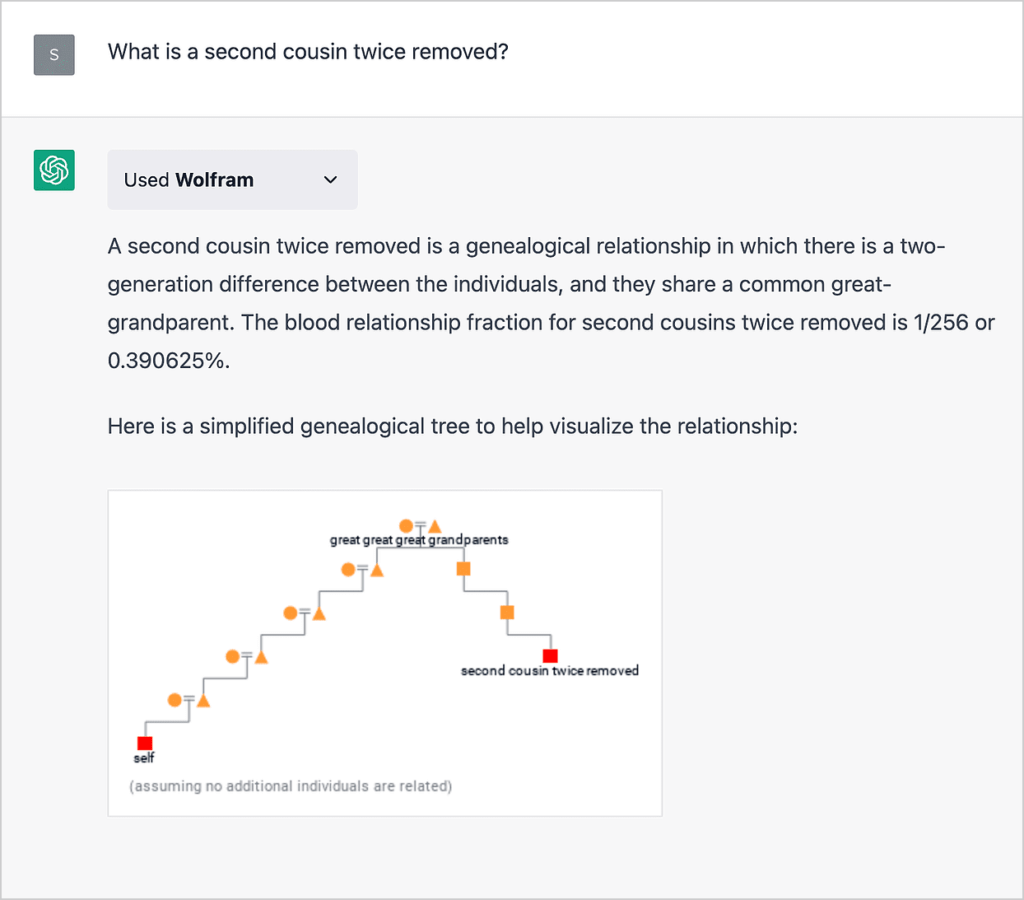Click the orange square directly below the grandparents couple
This screenshot has width=1024, height=900.
[x=463, y=568]
